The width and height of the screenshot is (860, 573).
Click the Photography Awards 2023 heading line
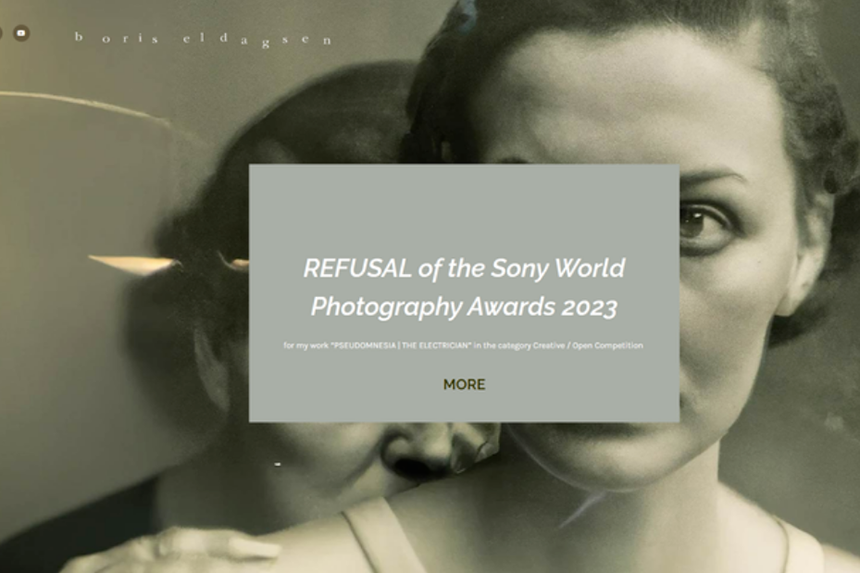[464, 307]
